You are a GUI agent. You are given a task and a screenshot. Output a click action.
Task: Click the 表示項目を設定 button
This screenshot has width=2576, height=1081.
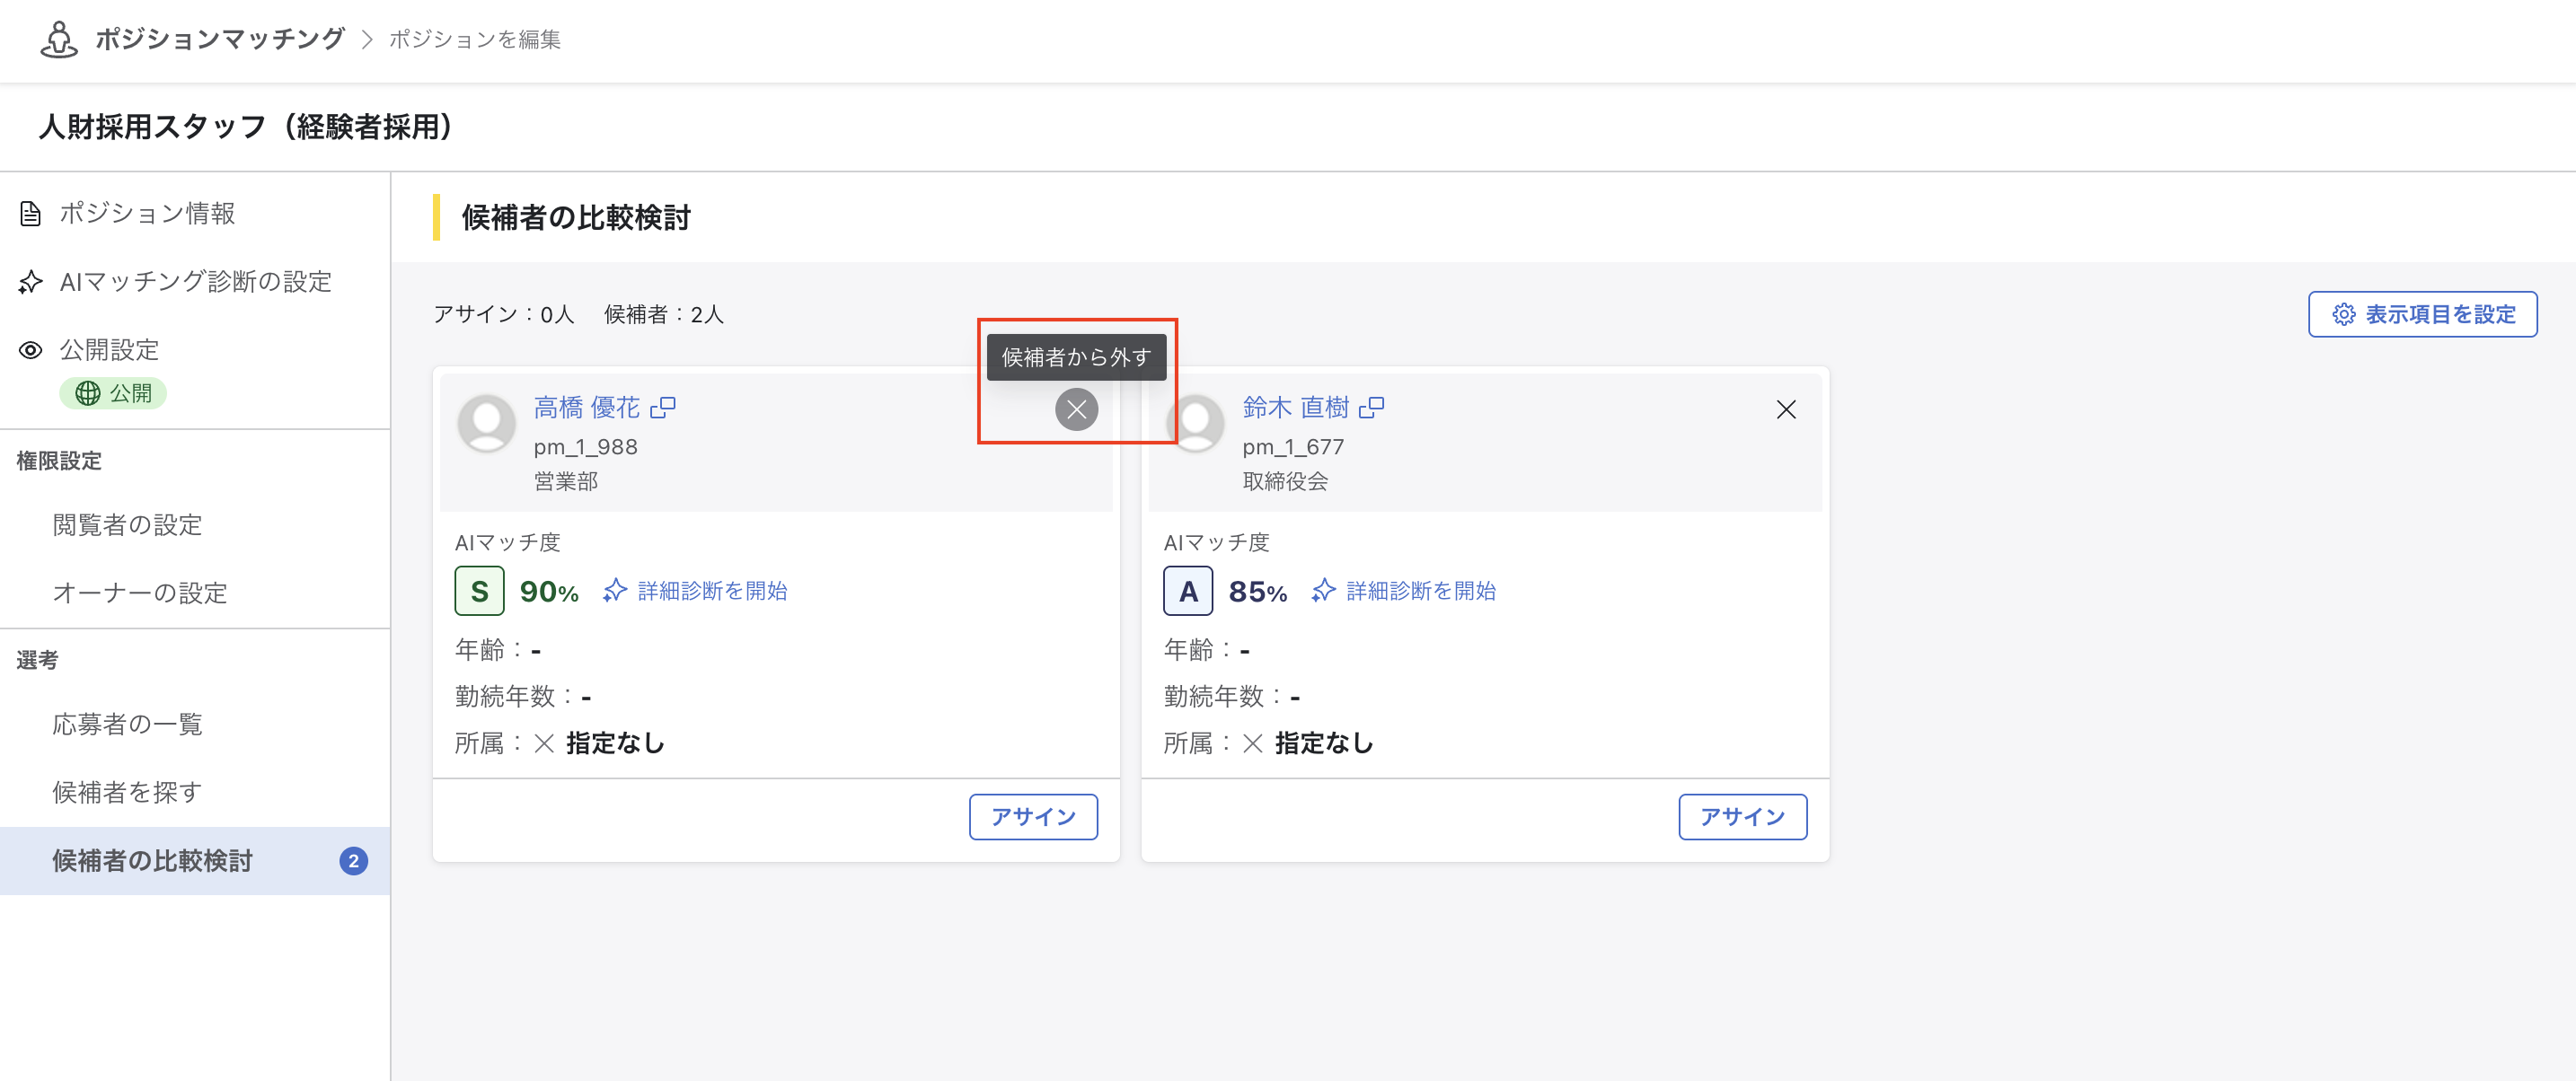[x=2422, y=314]
